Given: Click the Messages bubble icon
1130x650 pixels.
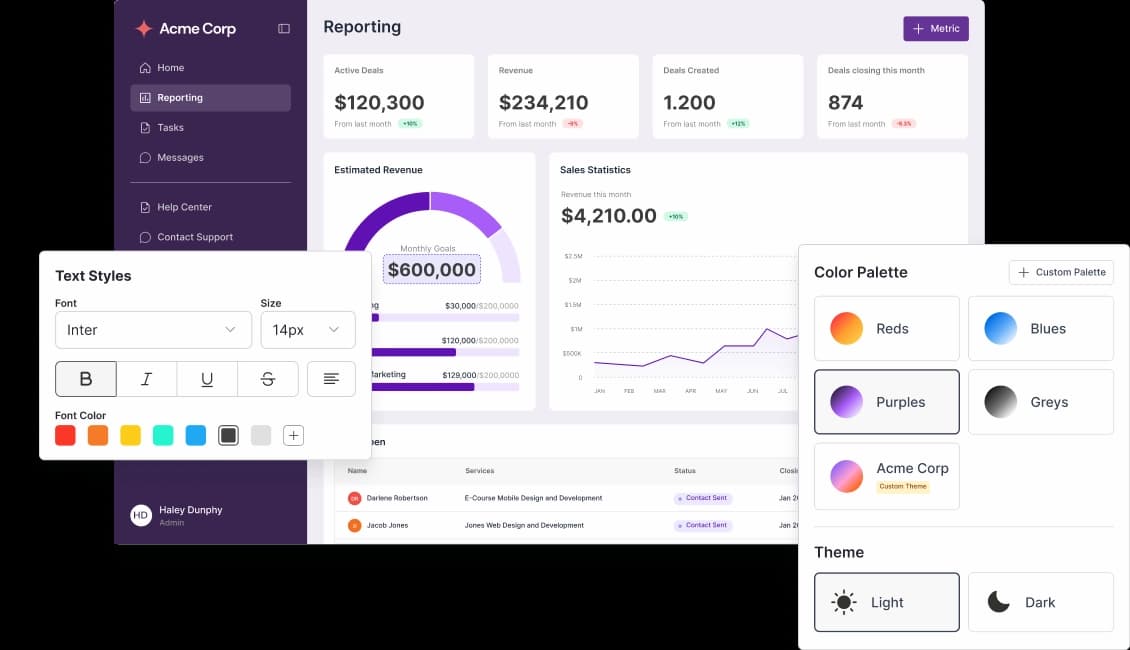Looking at the screenshot, I should pos(145,158).
